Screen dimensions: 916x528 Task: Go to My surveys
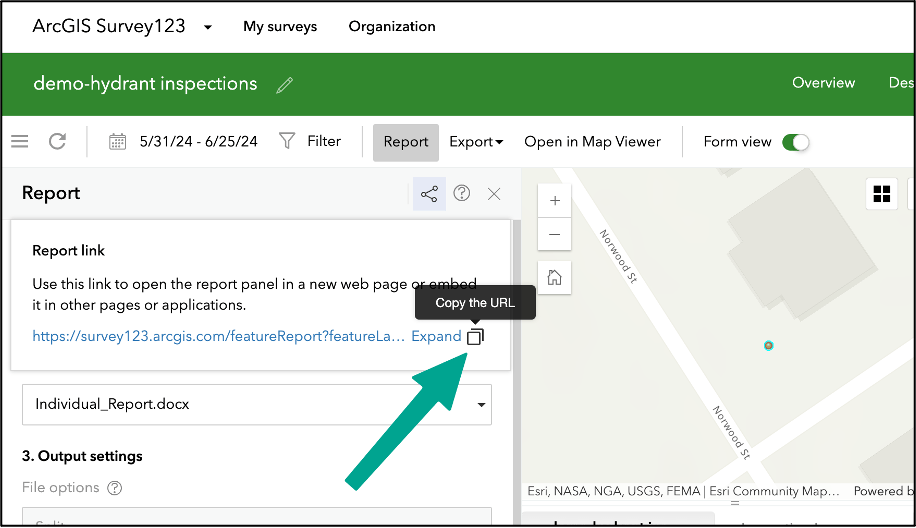click(280, 27)
